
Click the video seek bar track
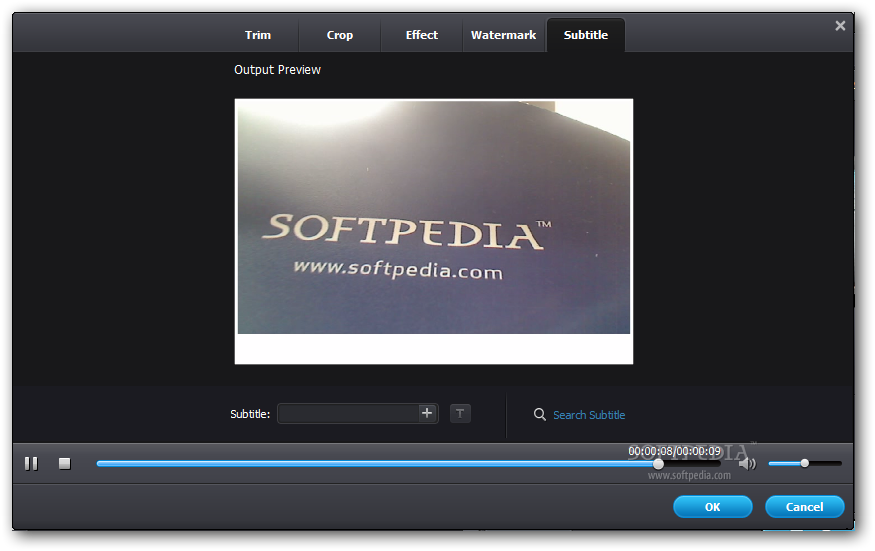[x=408, y=464]
